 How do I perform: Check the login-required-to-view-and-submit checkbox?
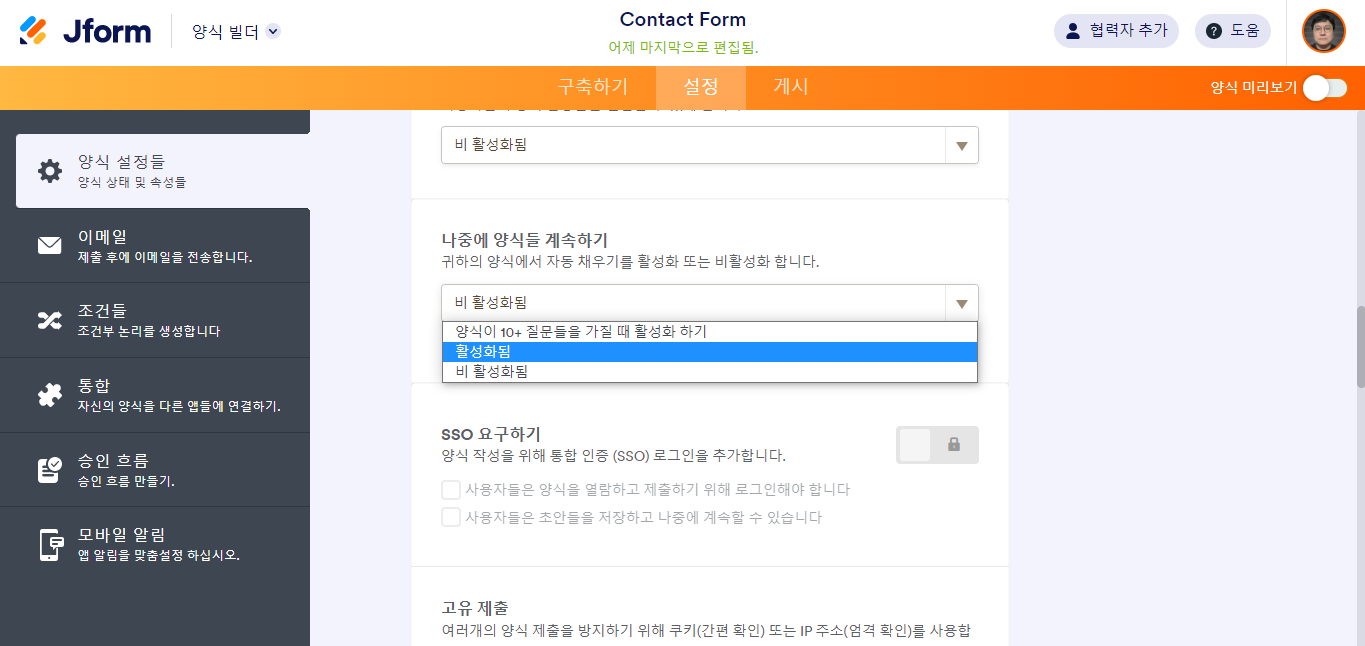click(x=451, y=490)
